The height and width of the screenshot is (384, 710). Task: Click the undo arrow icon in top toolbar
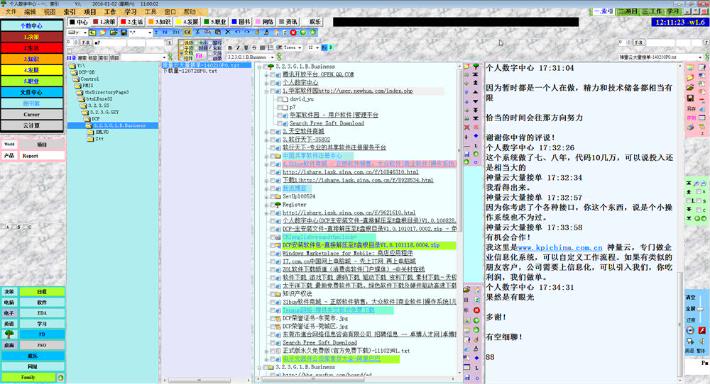point(237,32)
